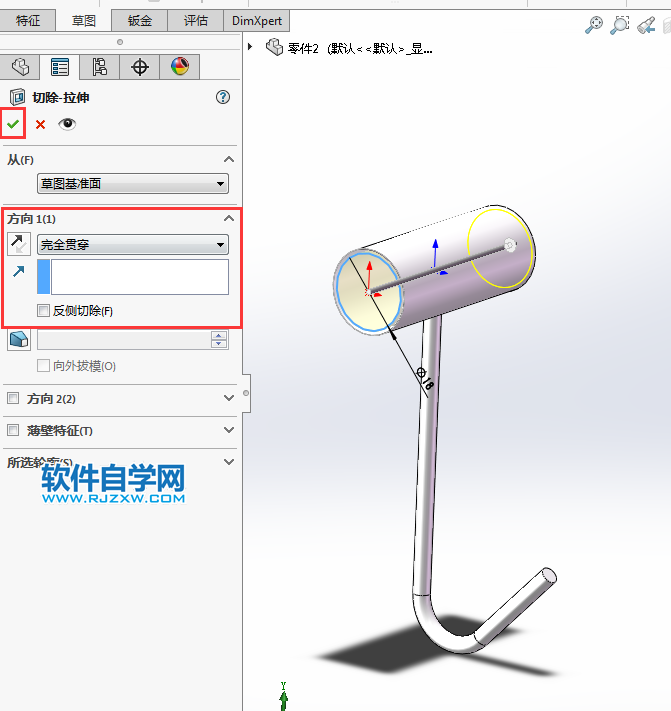
Task: Open the DisplayManager color ball tab
Action: pyautogui.click(x=180, y=67)
